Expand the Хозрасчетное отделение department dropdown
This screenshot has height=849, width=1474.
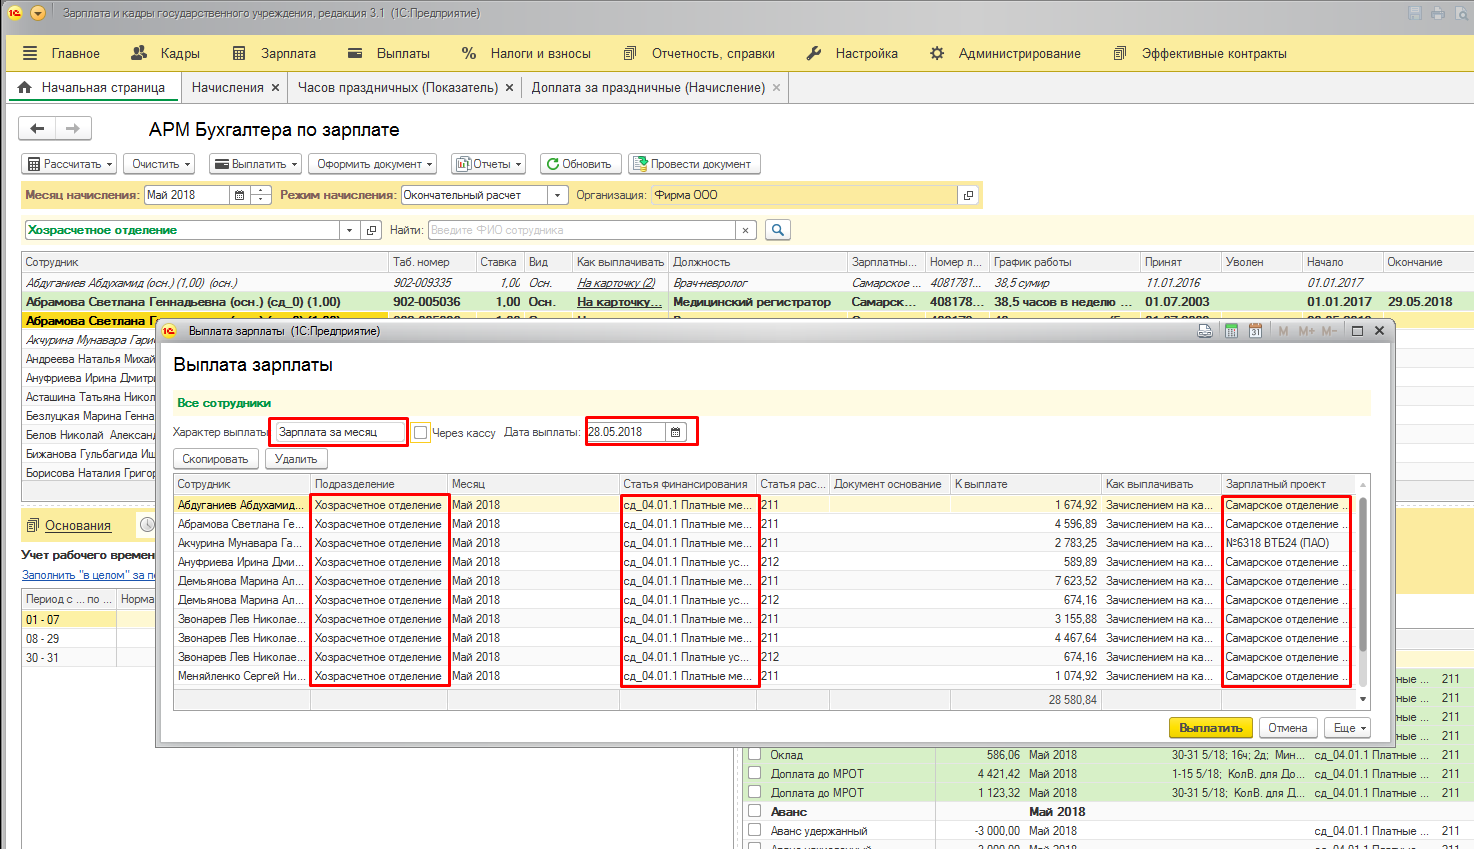(349, 230)
